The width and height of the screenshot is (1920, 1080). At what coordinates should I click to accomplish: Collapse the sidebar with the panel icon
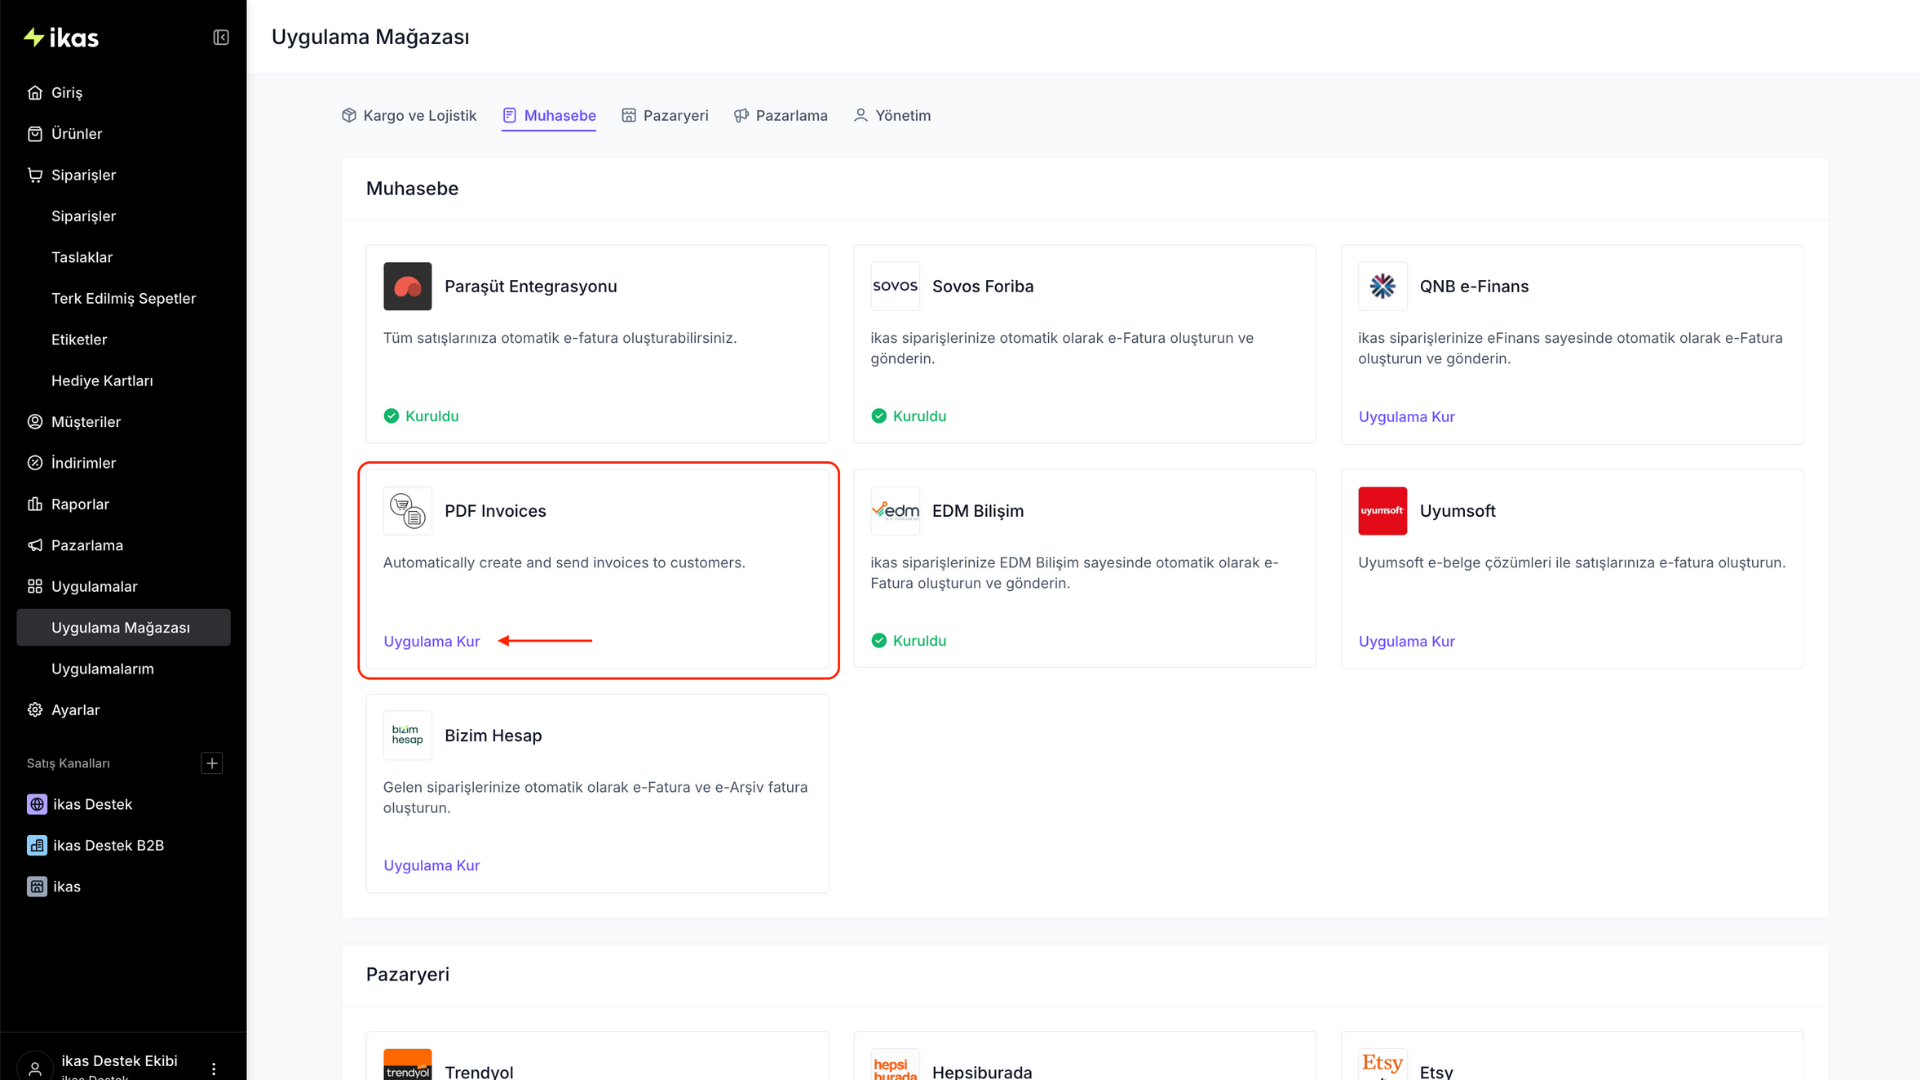[221, 38]
